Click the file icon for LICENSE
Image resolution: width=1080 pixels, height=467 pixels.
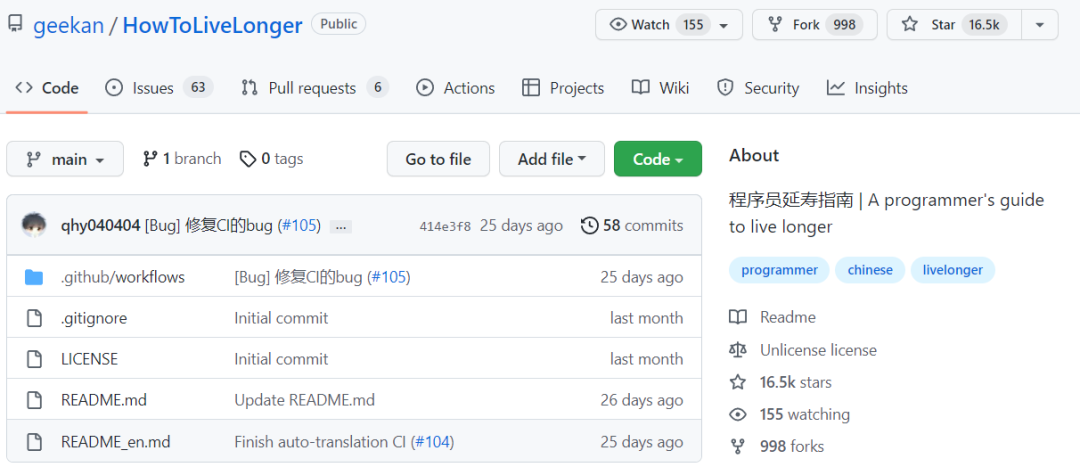[34, 359]
